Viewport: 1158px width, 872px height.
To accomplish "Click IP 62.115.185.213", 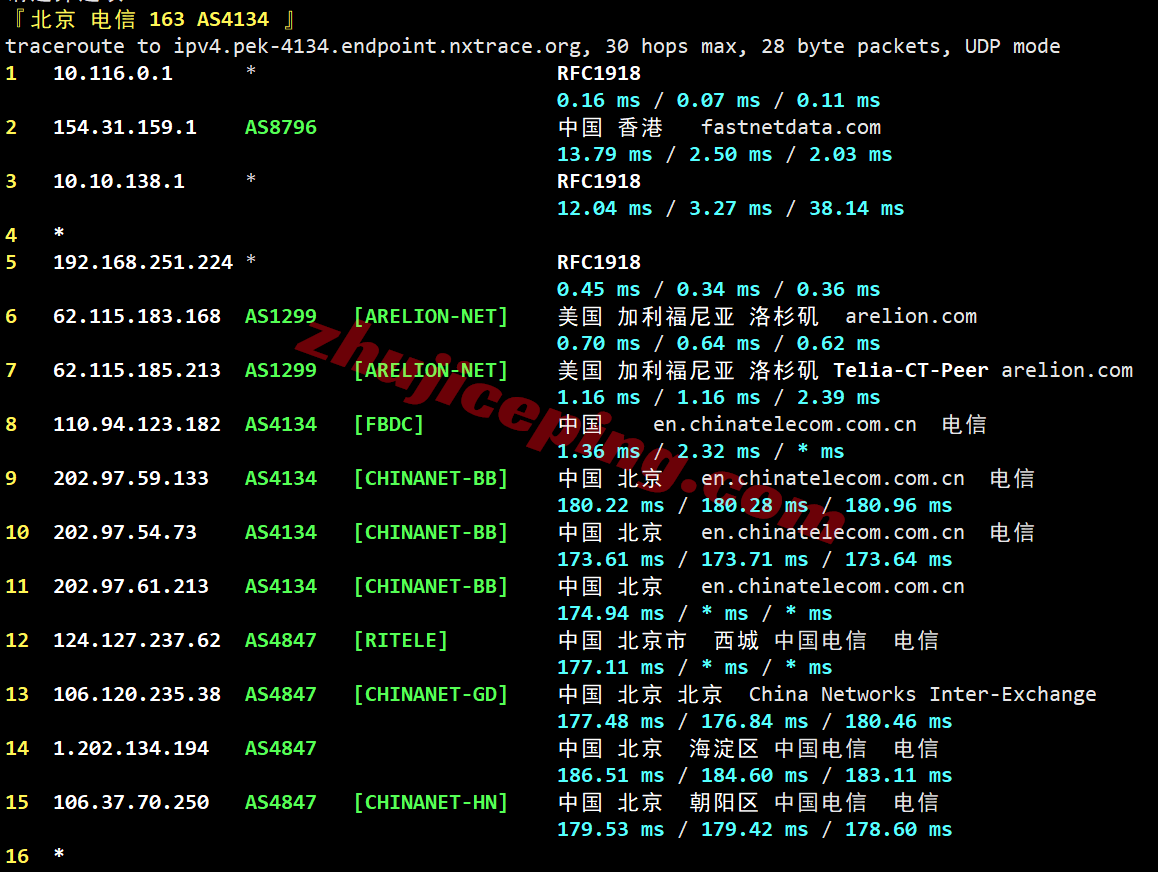I will [x=137, y=371].
